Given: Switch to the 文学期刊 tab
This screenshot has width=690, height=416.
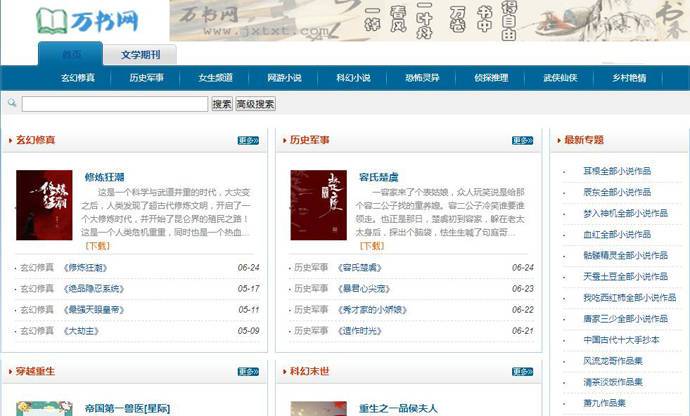Looking at the screenshot, I should pos(141,55).
